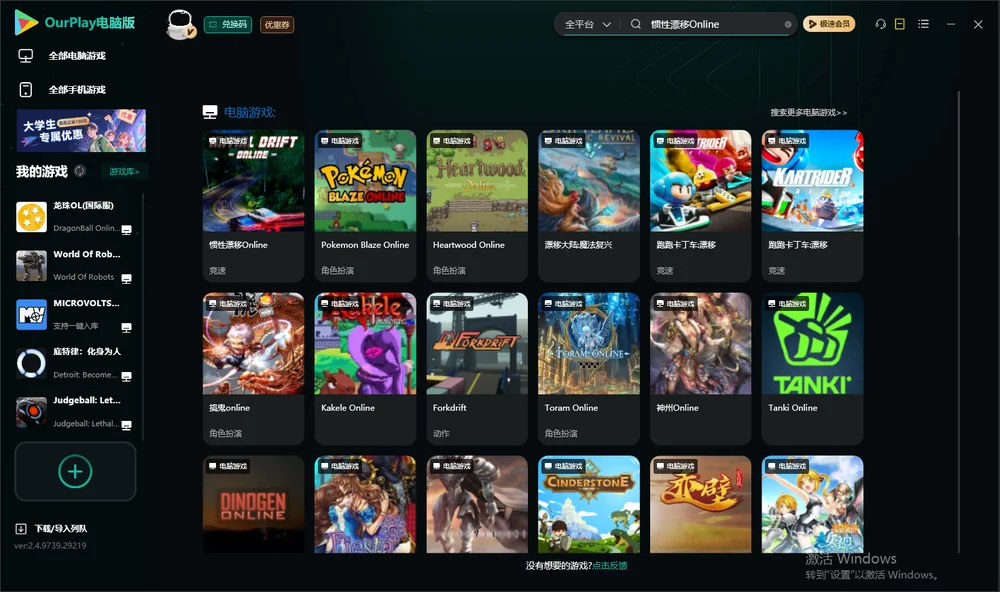The height and width of the screenshot is (592, 1000).
Task: Open the 漂移大陆:魔法复兴 game card
Action: point(589,205)
